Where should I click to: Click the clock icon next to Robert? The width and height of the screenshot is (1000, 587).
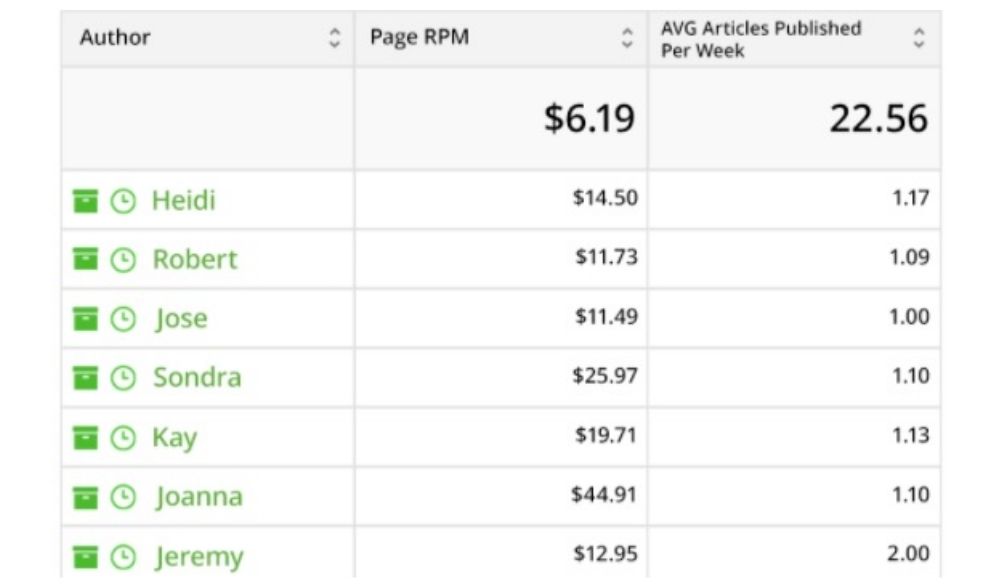(122, 260)
